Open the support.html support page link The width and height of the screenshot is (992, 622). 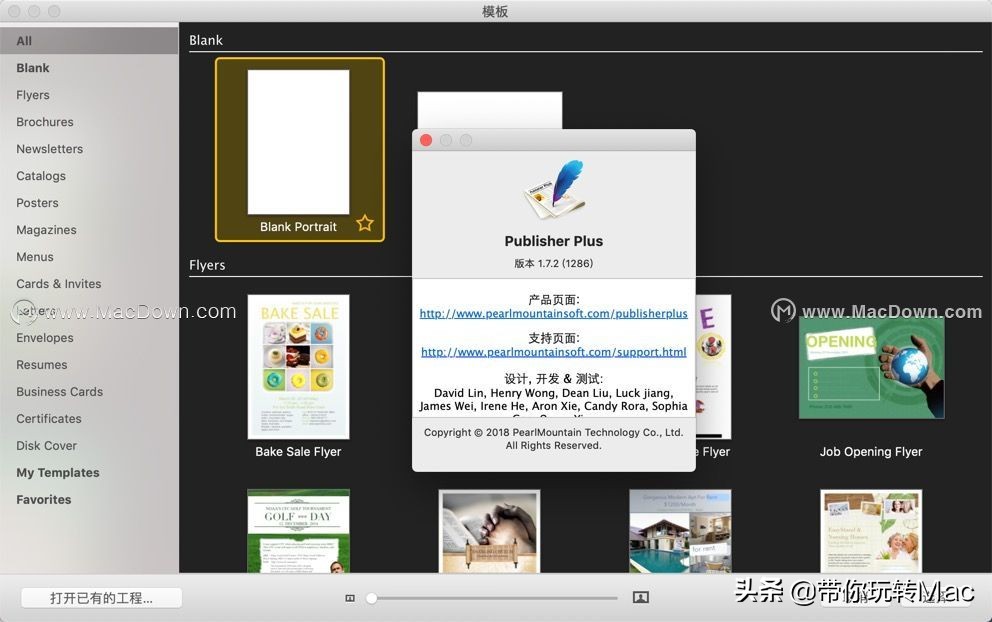click(x=553, y=352)
